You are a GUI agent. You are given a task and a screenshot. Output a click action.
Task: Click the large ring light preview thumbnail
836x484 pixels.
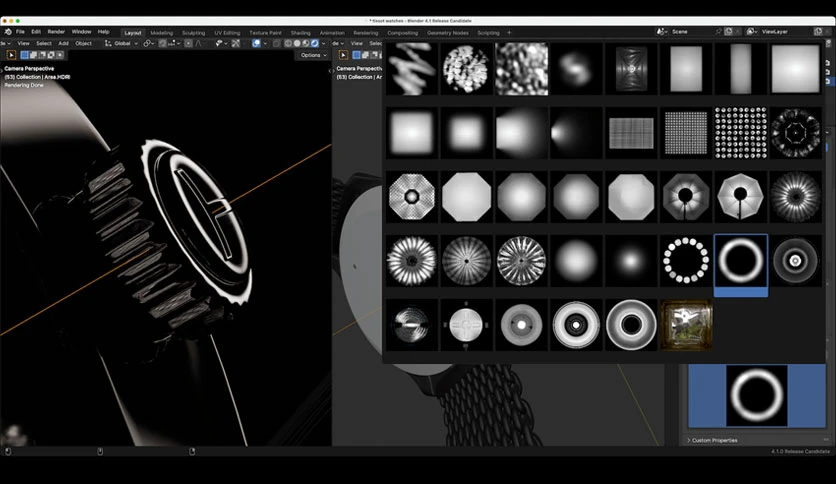pos(757,396)
